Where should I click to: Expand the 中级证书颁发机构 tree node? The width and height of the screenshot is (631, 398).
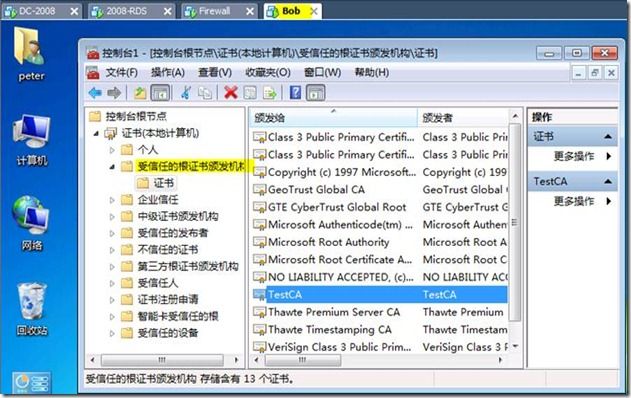pyautogui.click(x=112, y=217)
